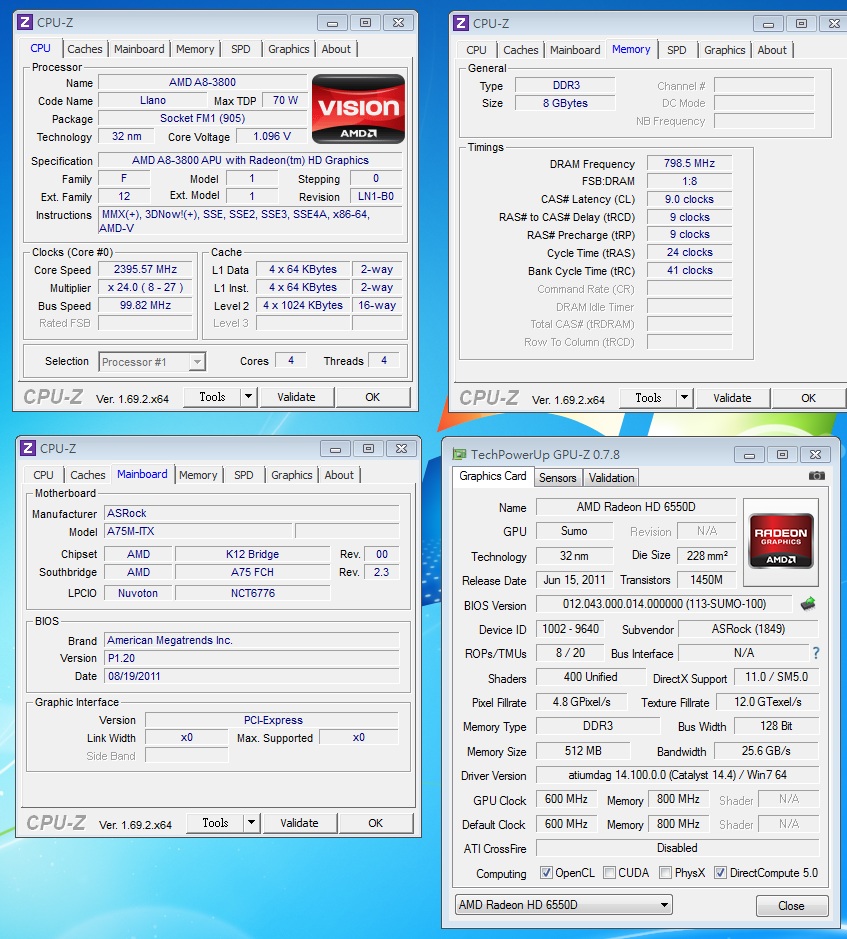The height and width of the screenshot is (939, 847).
Task: Open the Processor #1 selection dropdown
Action: (152, 362)
